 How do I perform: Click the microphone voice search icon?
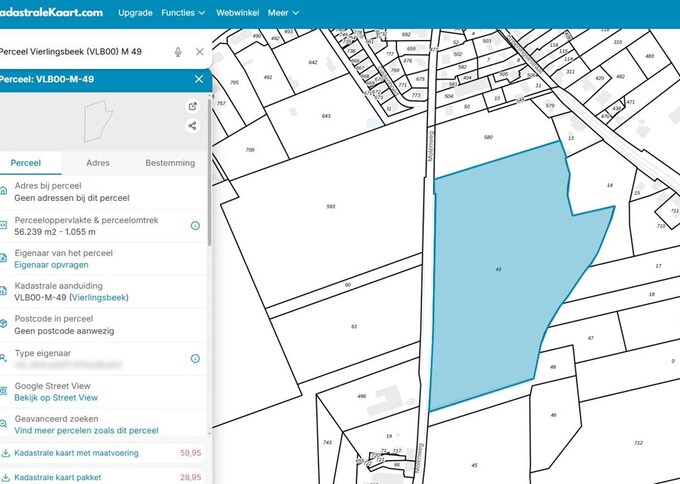tap(178, 51)
